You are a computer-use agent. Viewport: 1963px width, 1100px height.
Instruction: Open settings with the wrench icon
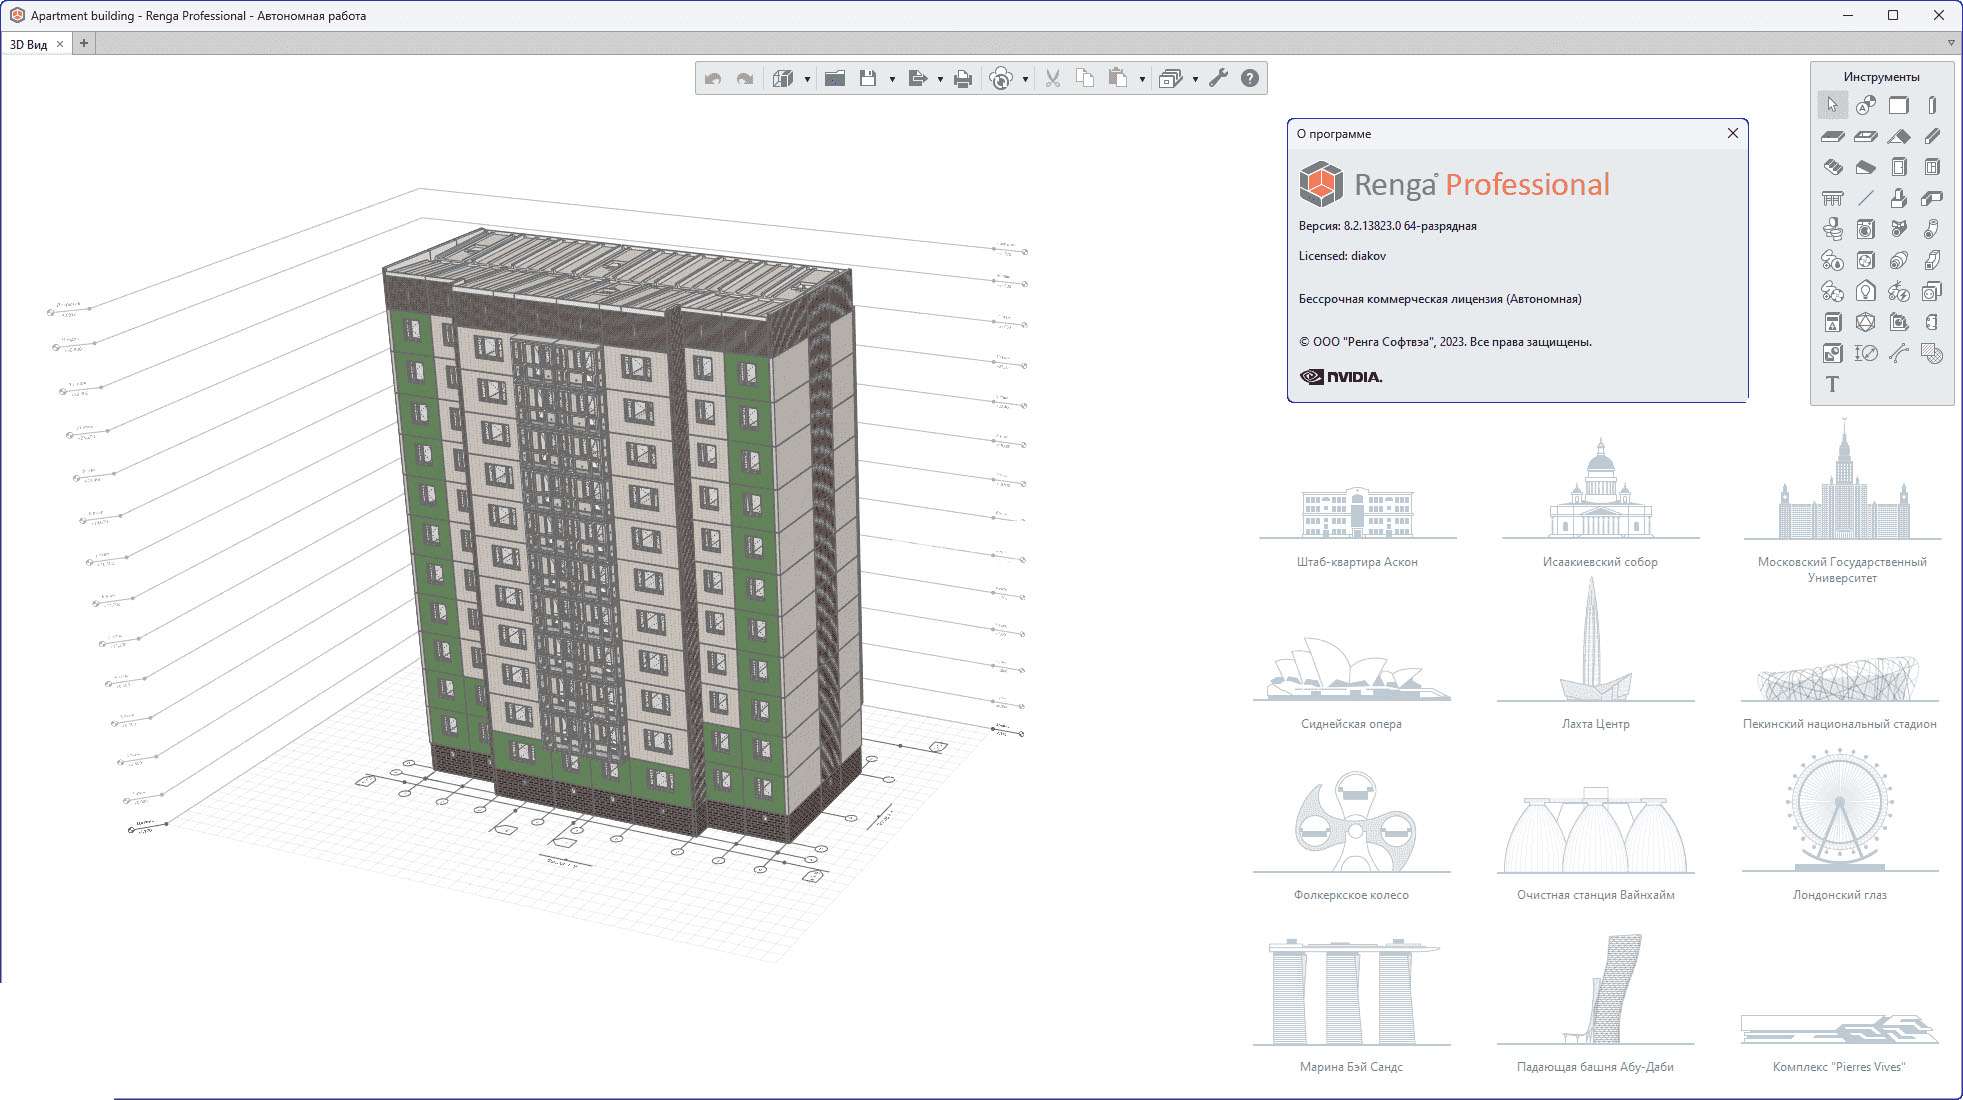tap(1217, 78)
